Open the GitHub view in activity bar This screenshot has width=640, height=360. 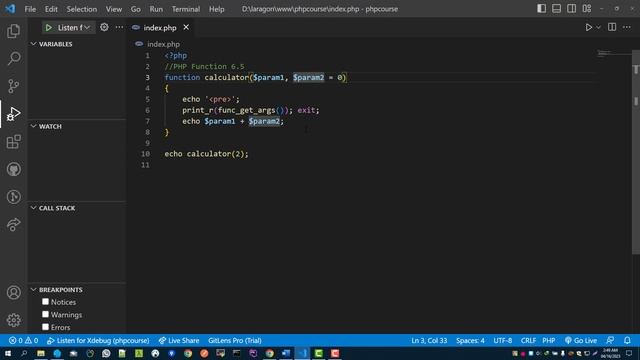pyautogui.click(x=13, y=169)
